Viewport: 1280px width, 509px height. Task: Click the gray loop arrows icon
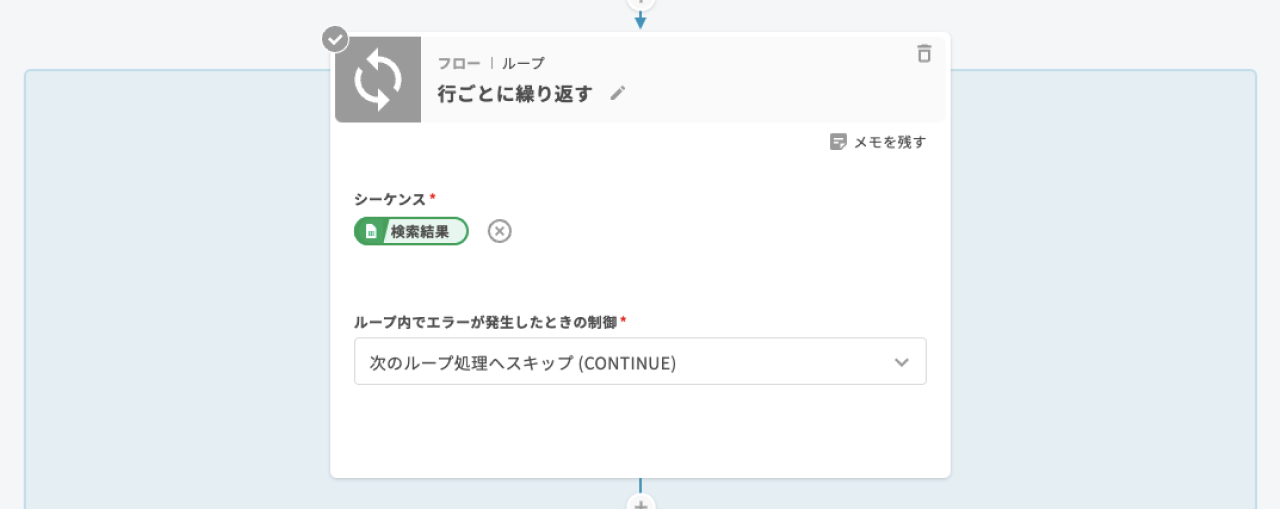[x=378, y=79]
